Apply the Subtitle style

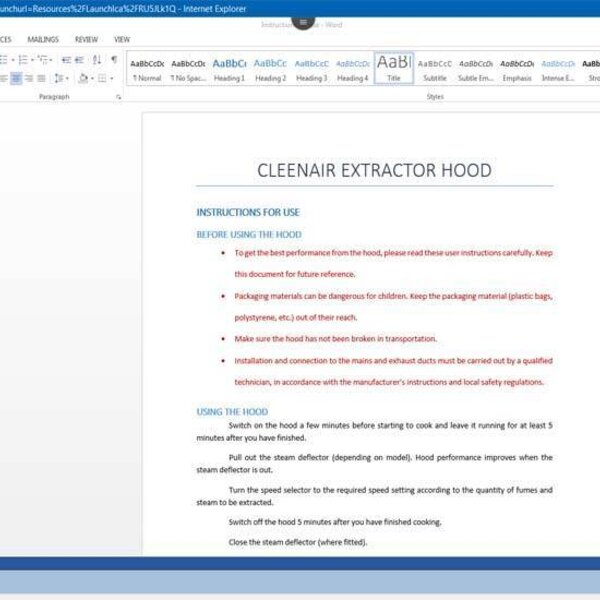tap(435, 69)
